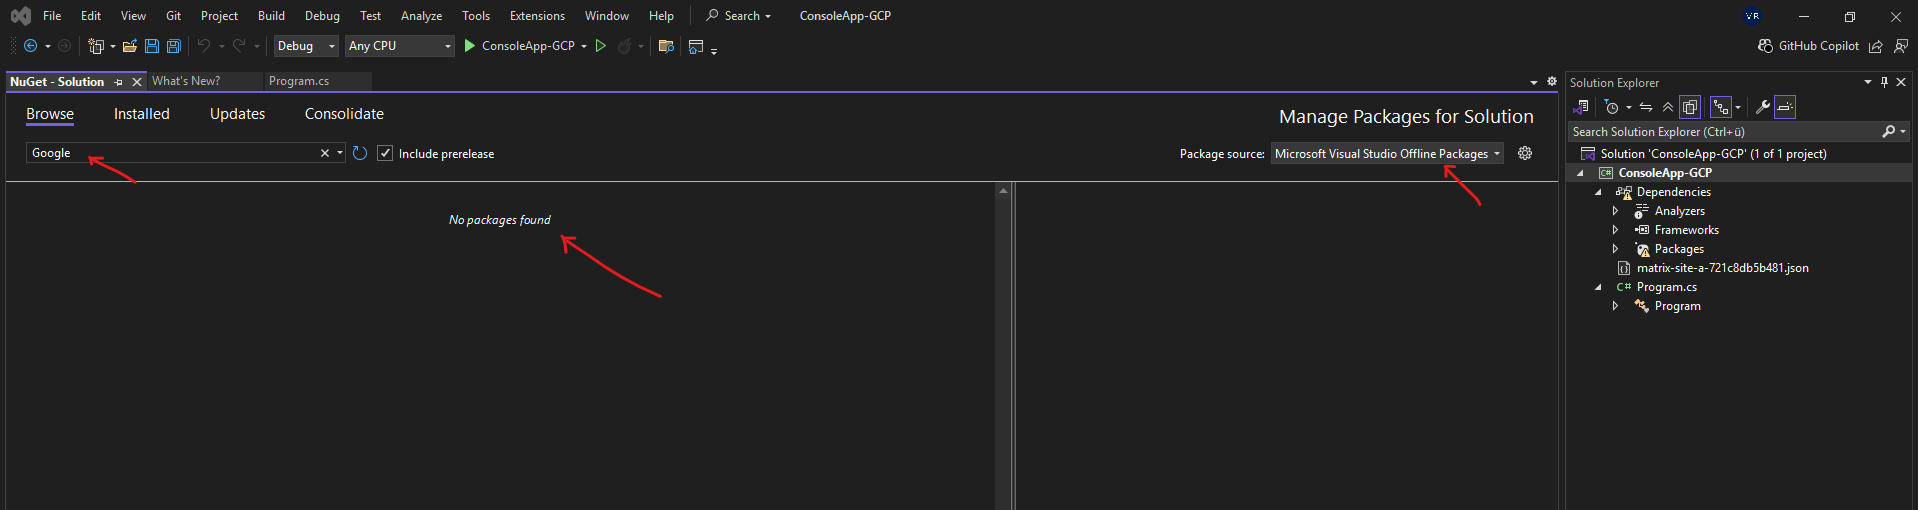Open the Git menu
The height and width of the screenshot is (510, 1918).
click(173, 16)
